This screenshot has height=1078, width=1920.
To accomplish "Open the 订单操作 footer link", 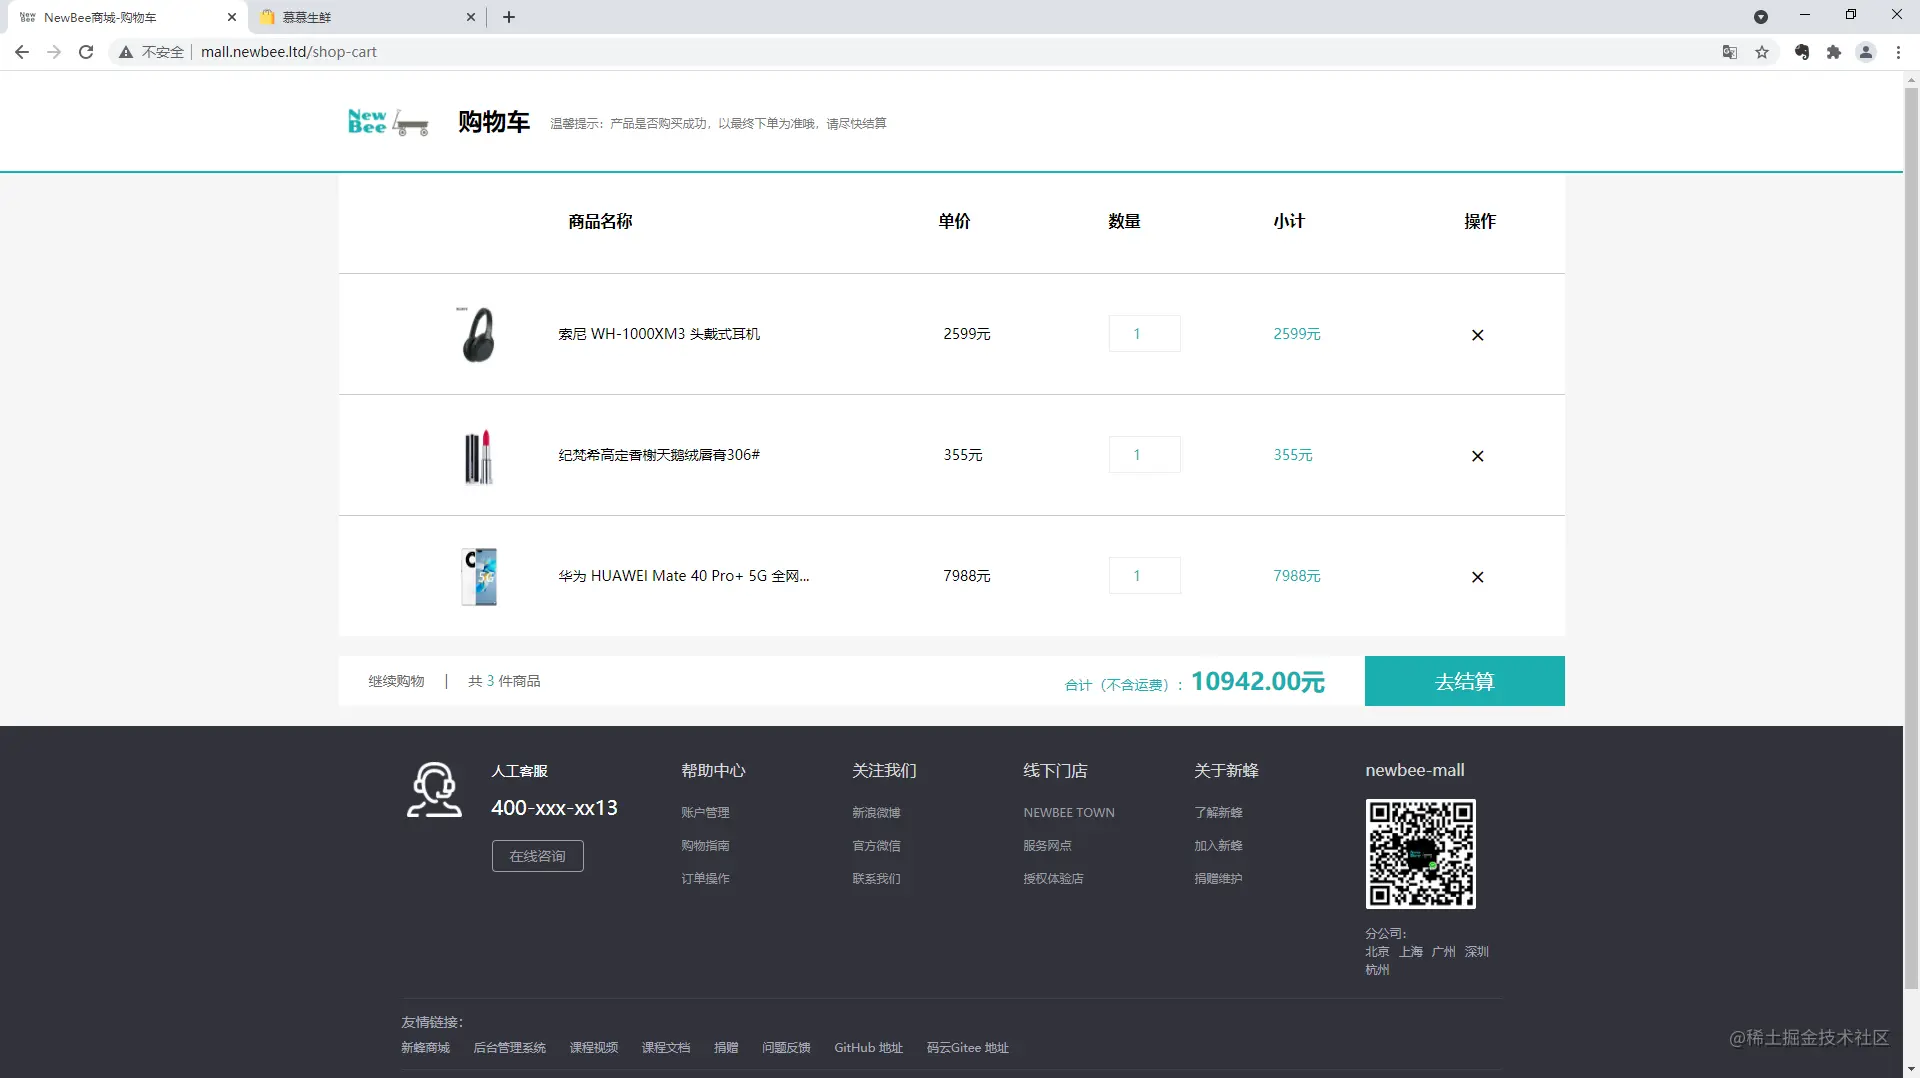I will coord(705,879).
